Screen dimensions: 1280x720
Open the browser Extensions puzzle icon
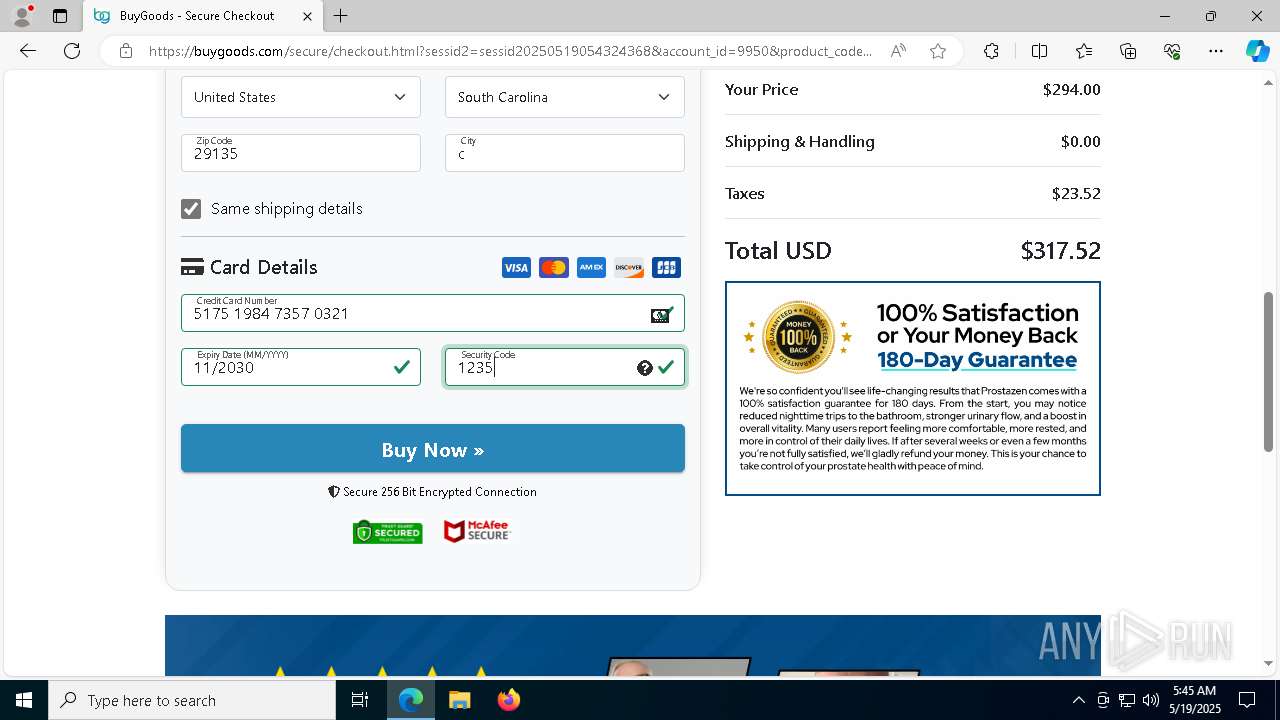991,51
